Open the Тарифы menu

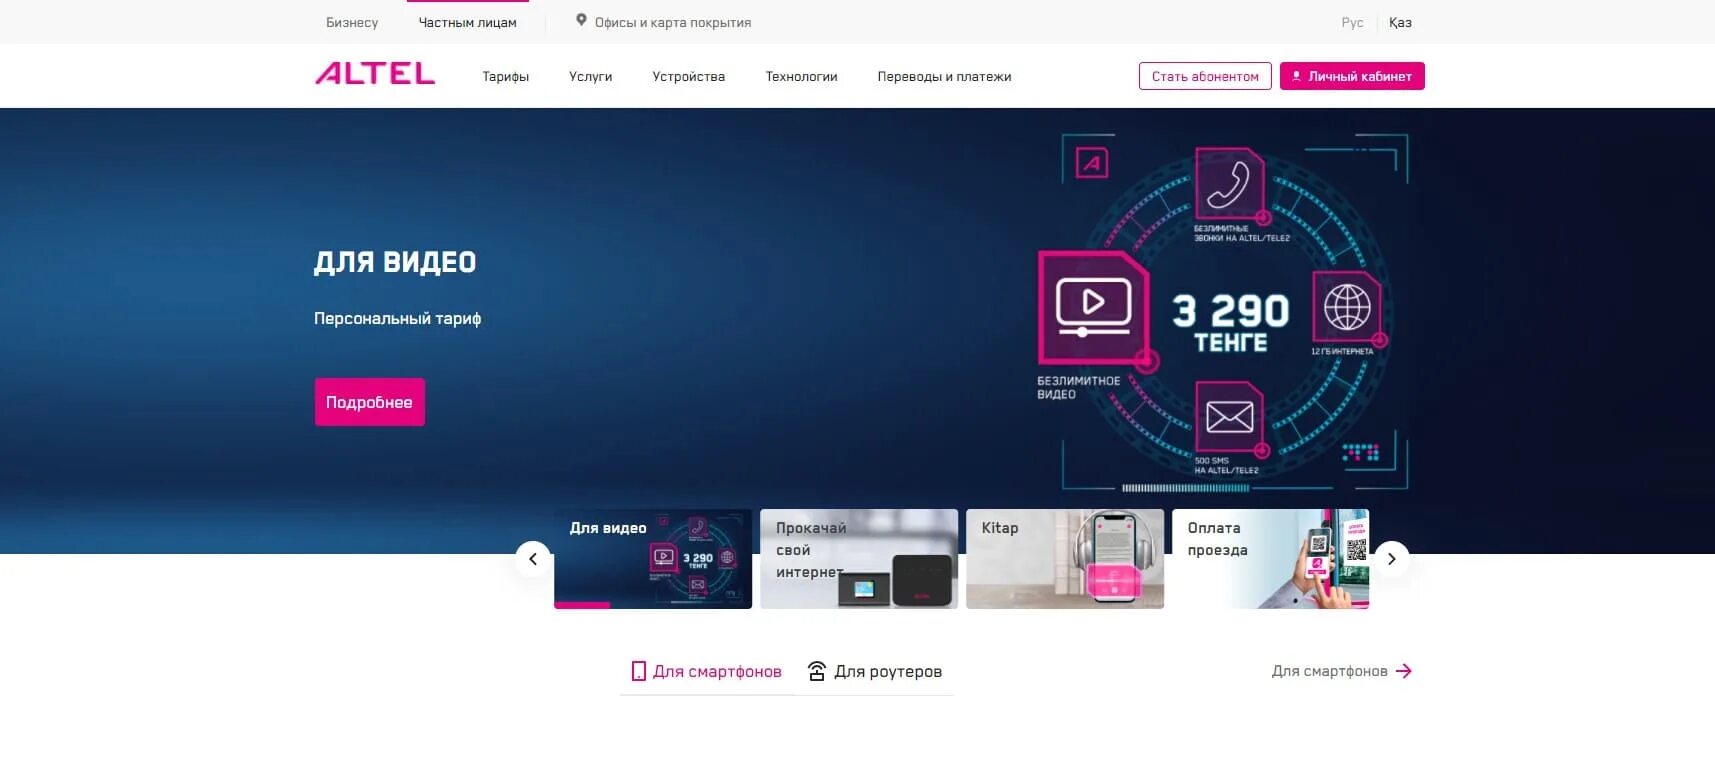[506, 76]
